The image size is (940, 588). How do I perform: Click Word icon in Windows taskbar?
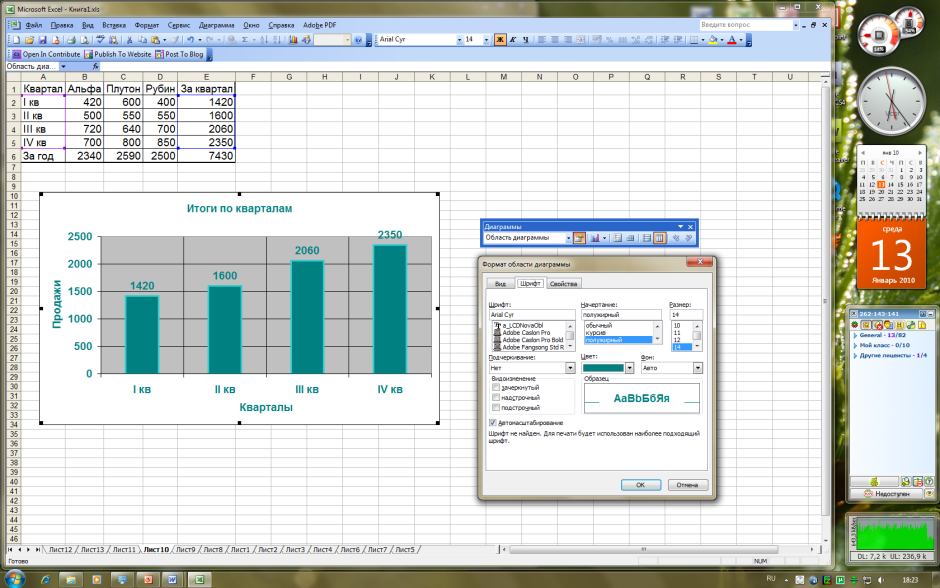pyautogui.click(x=172, y=580)
